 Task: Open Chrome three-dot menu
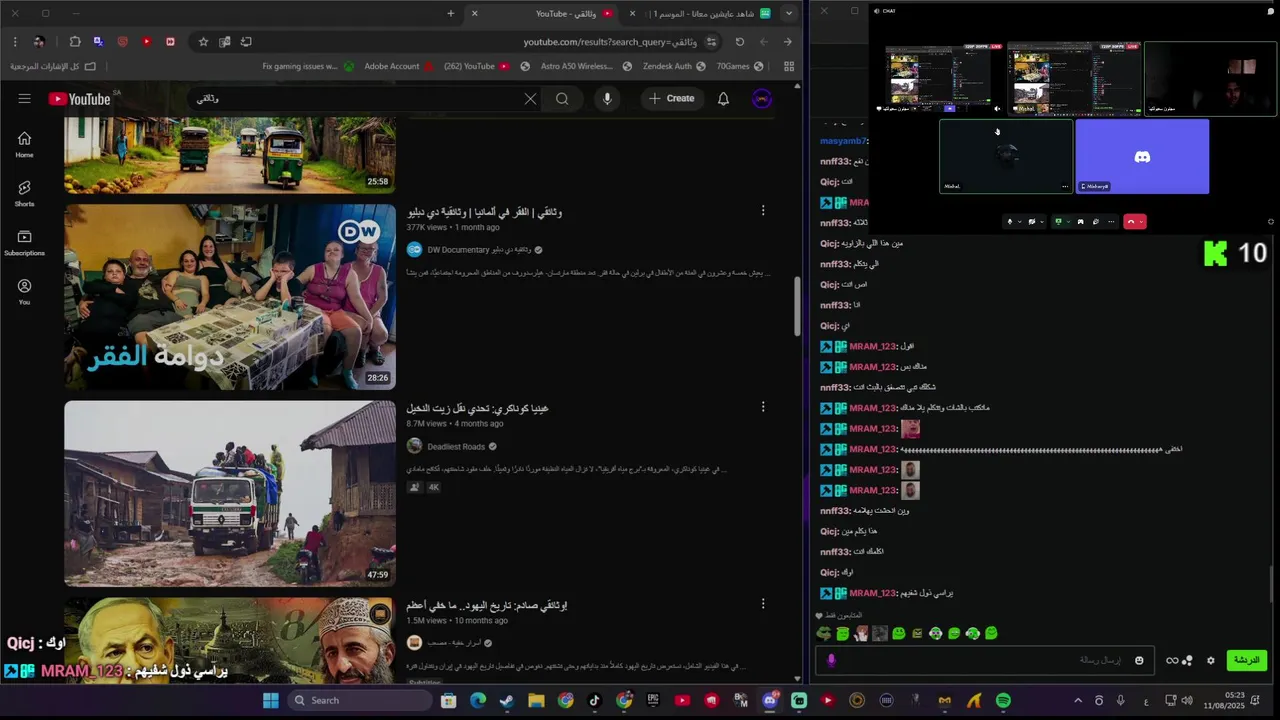click(15, 42)
